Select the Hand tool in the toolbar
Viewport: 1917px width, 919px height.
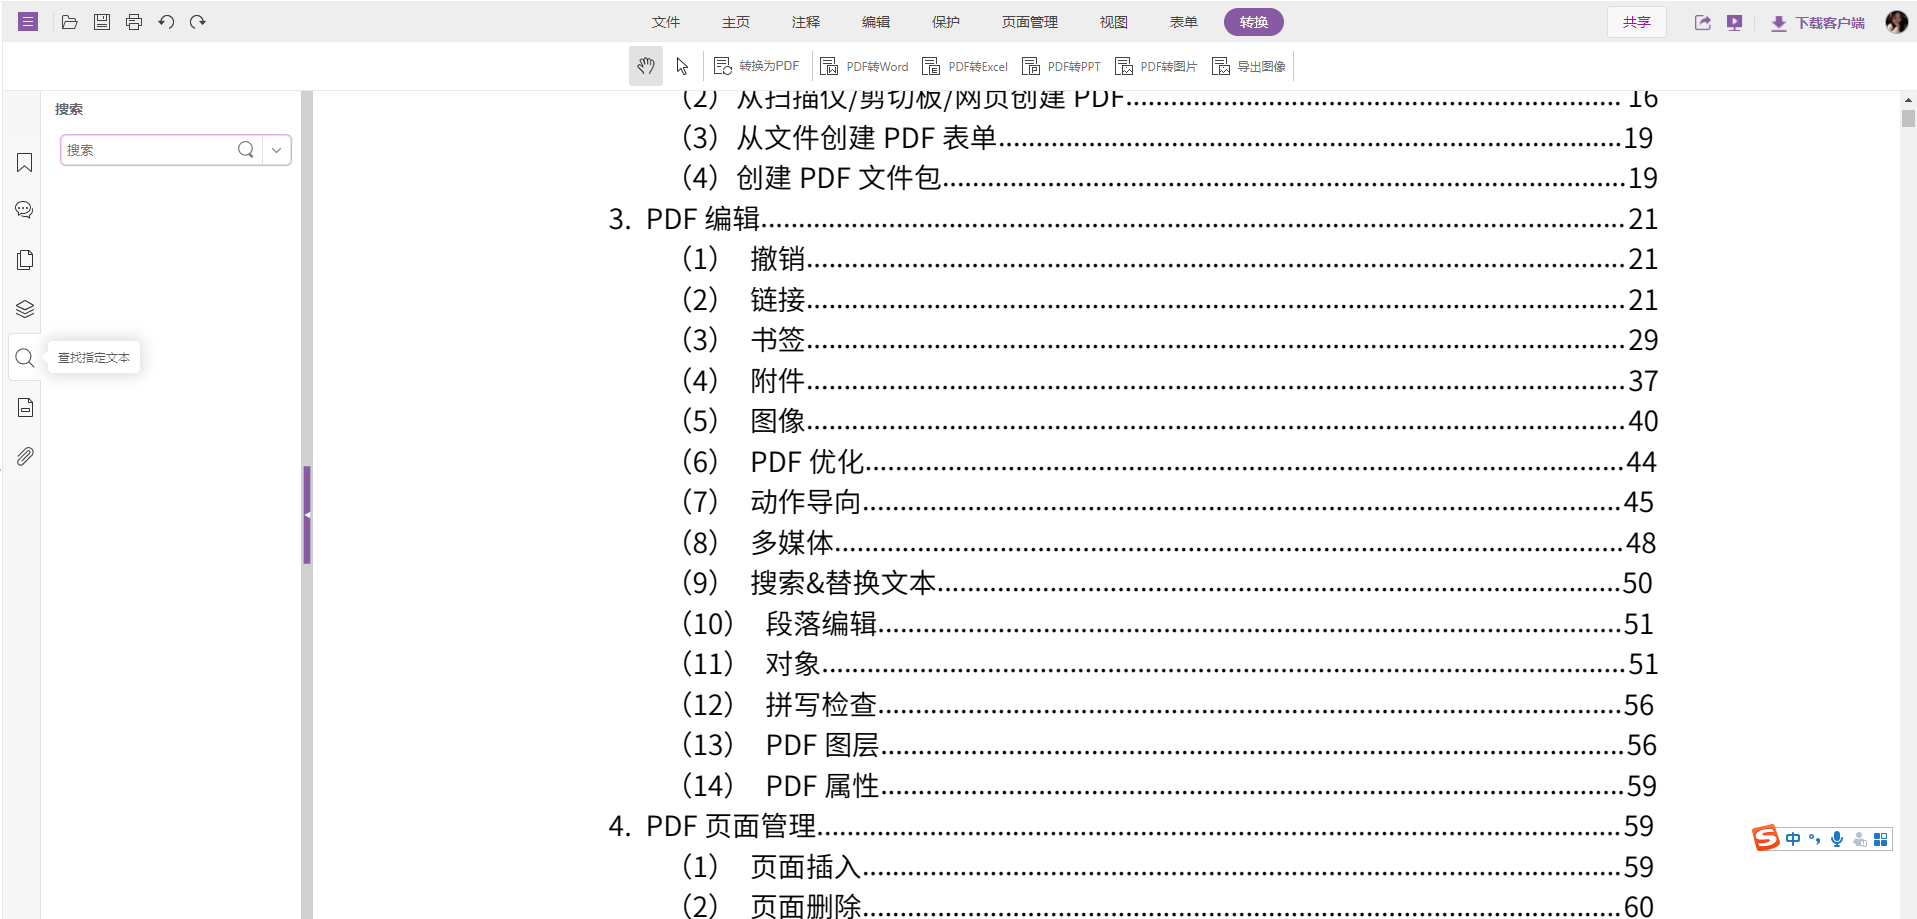click(x=645, y=66)
